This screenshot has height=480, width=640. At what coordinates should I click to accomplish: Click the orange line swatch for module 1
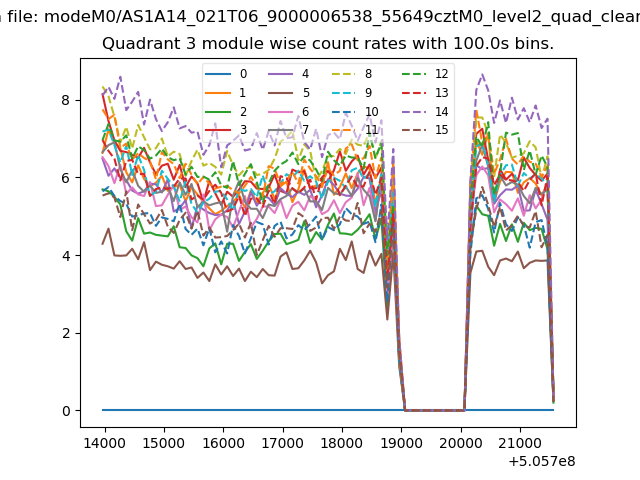click(217, 93)
